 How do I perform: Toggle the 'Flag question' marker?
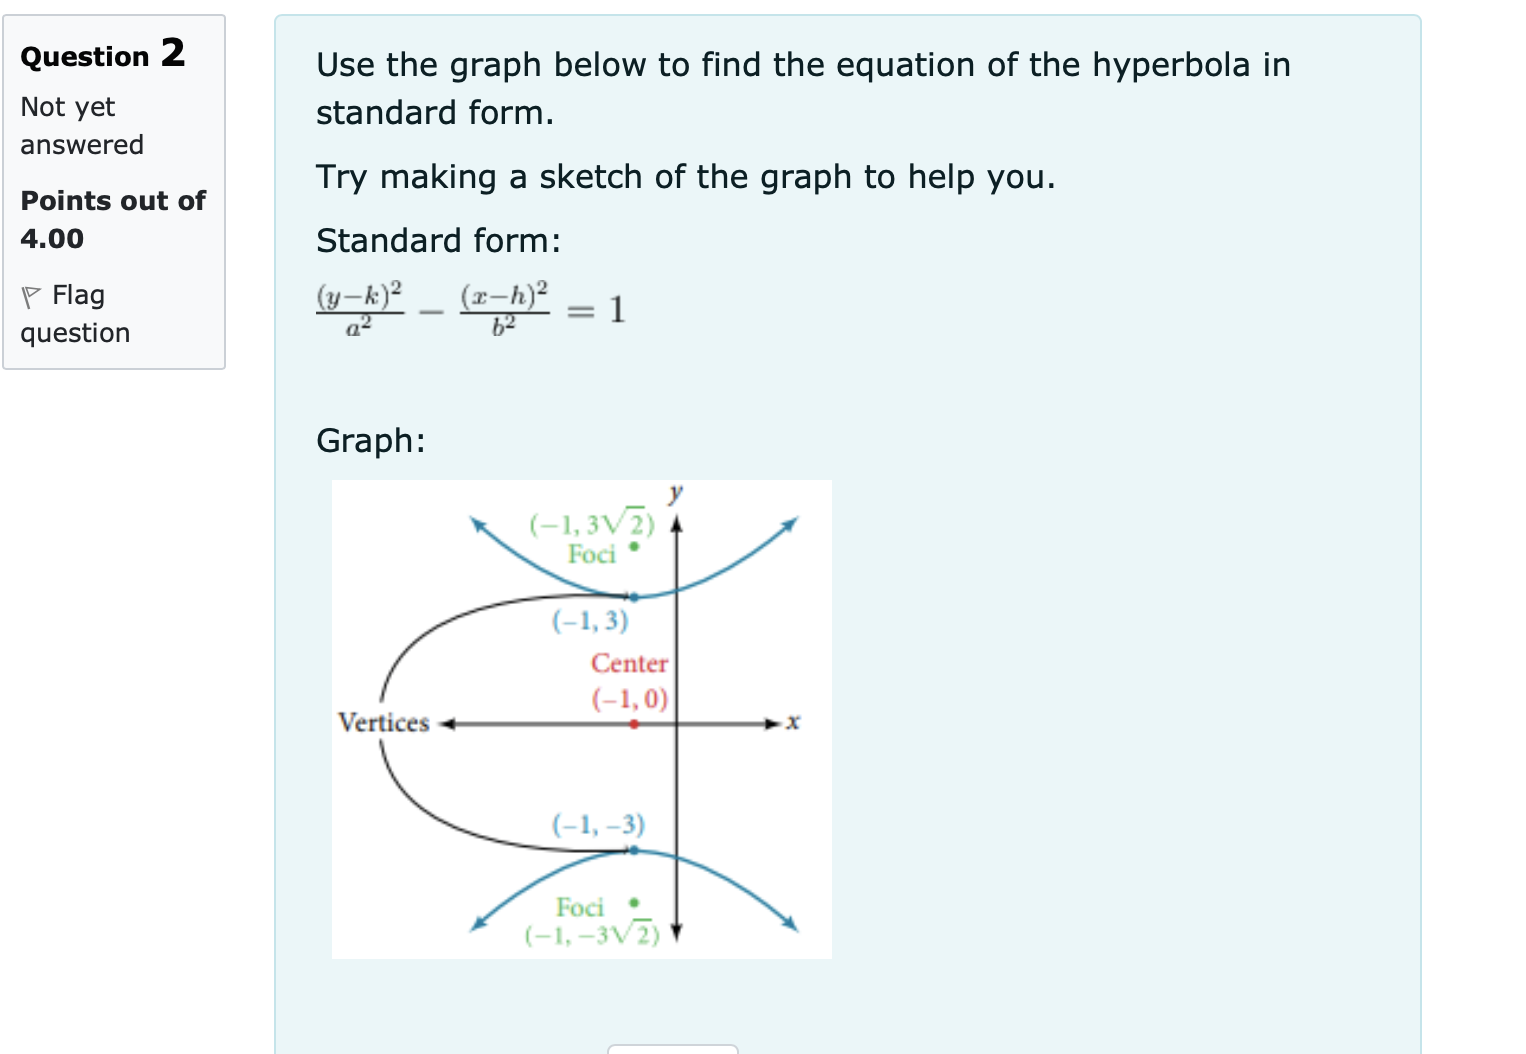tap(74, 314)
